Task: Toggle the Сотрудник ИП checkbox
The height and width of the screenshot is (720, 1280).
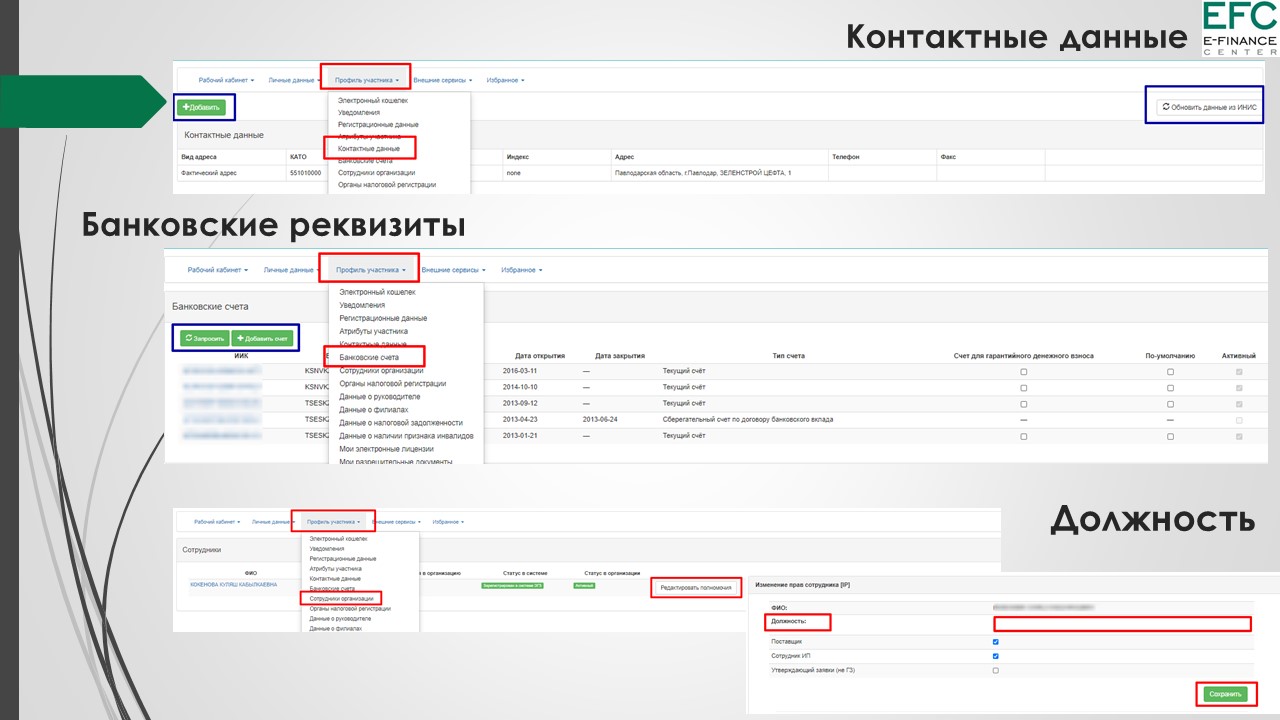Action: [996, 656]
